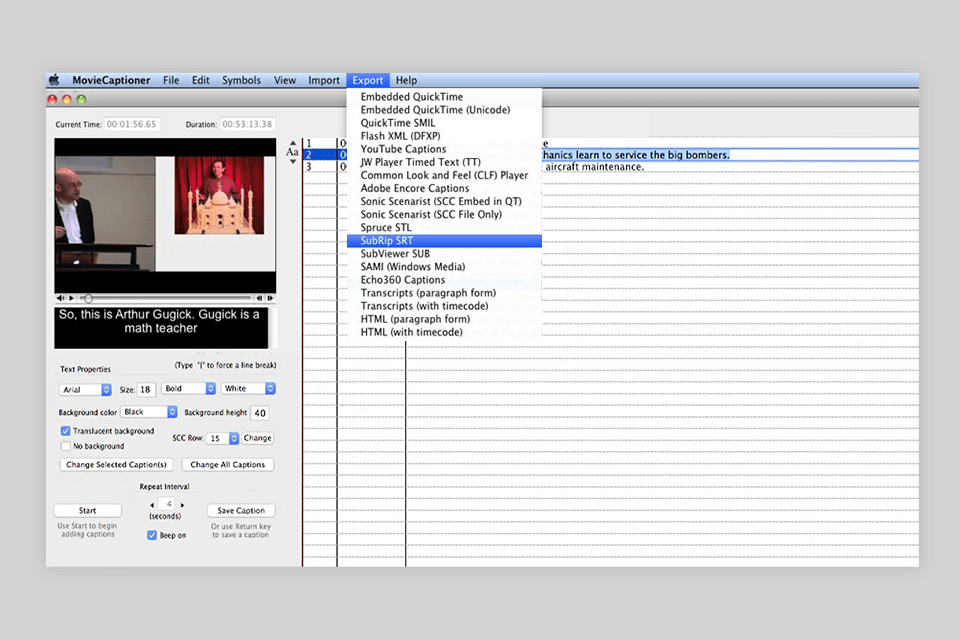Choose Common Look and Feel (CLF) Player
The height and width of the screenshot is (640, 960).
point(444,175)
